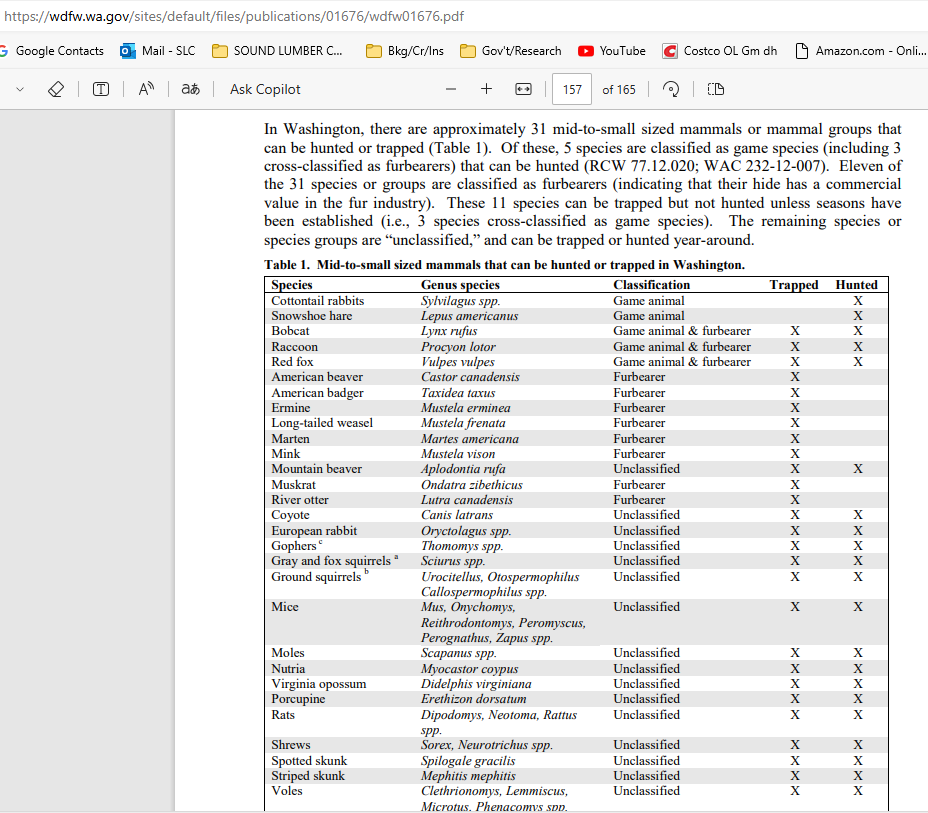Click the 'Hunted' column header
928x813 pixels.
pos(856,285)
